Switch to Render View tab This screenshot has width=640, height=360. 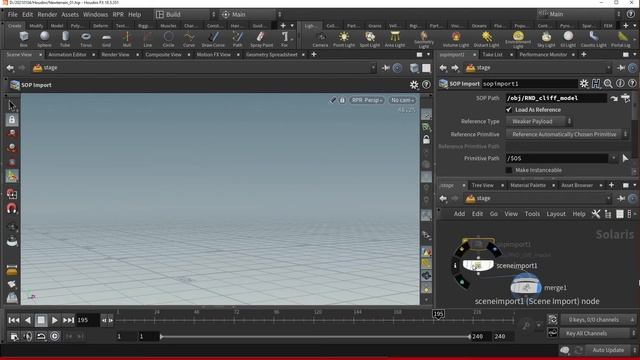(115, 54)
